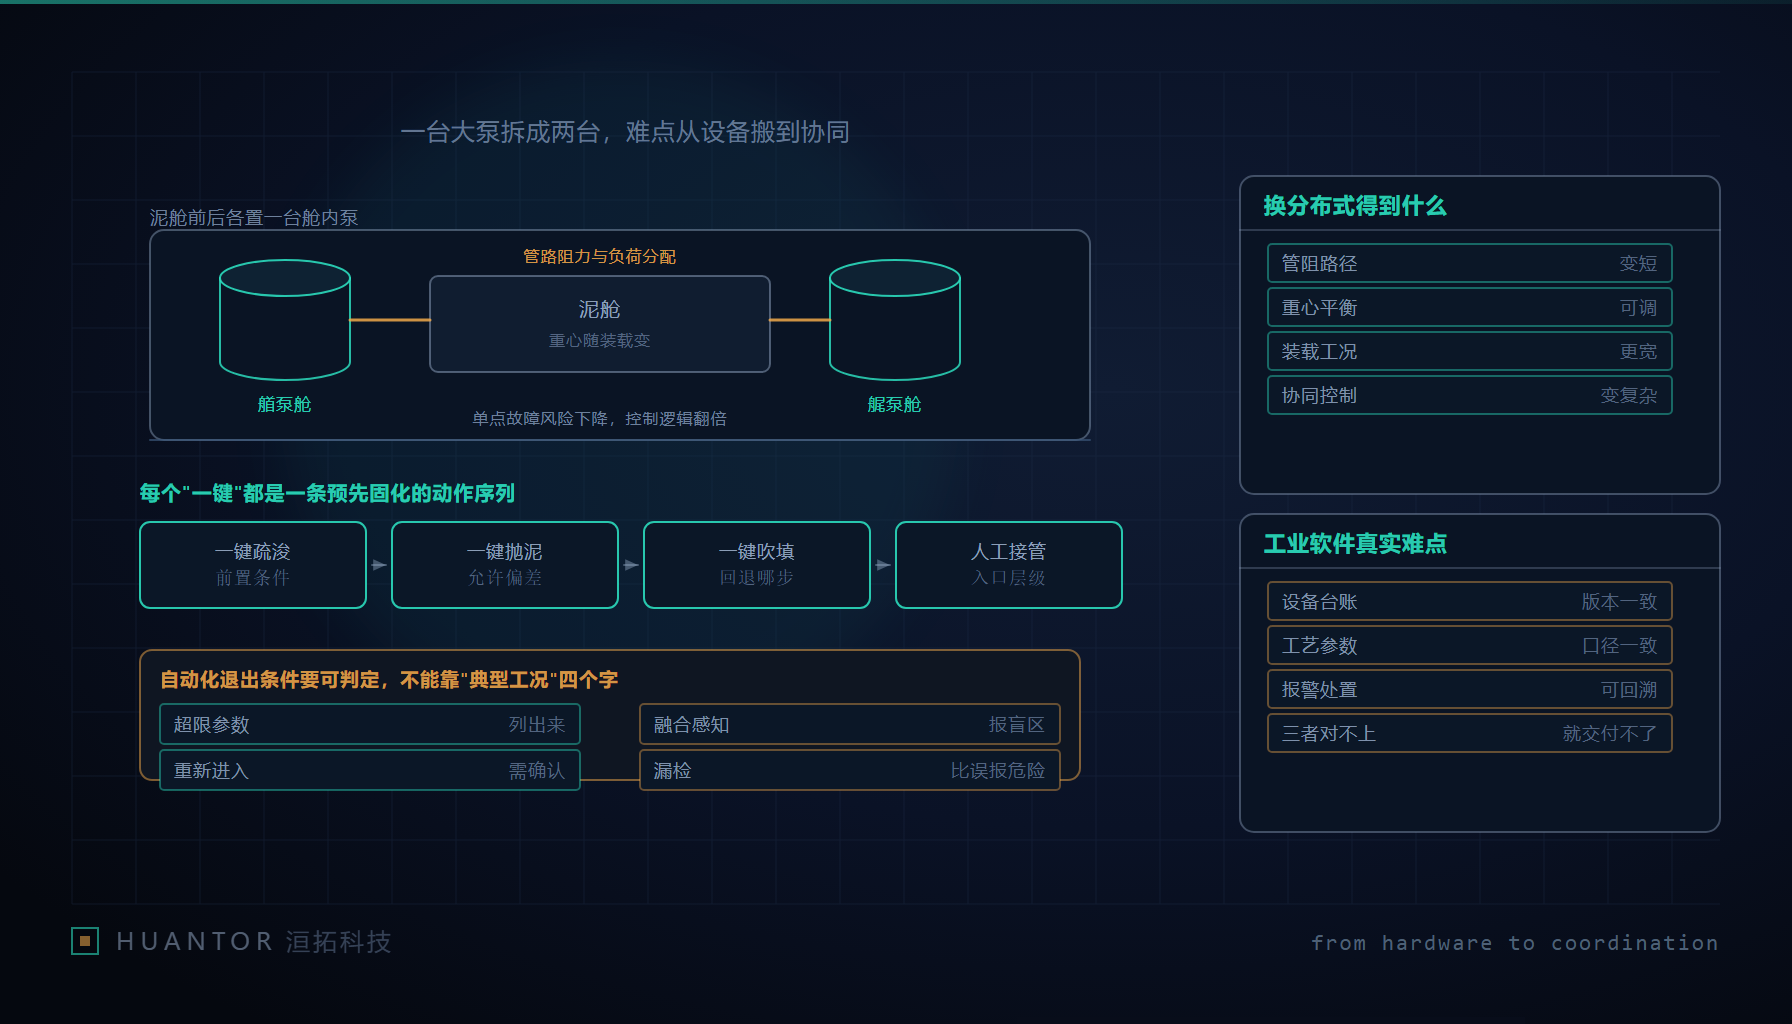Click the 管路阻力与负荷分配 label
The height and width of the screenshot is (1024, 1792).
pos(600,257)
